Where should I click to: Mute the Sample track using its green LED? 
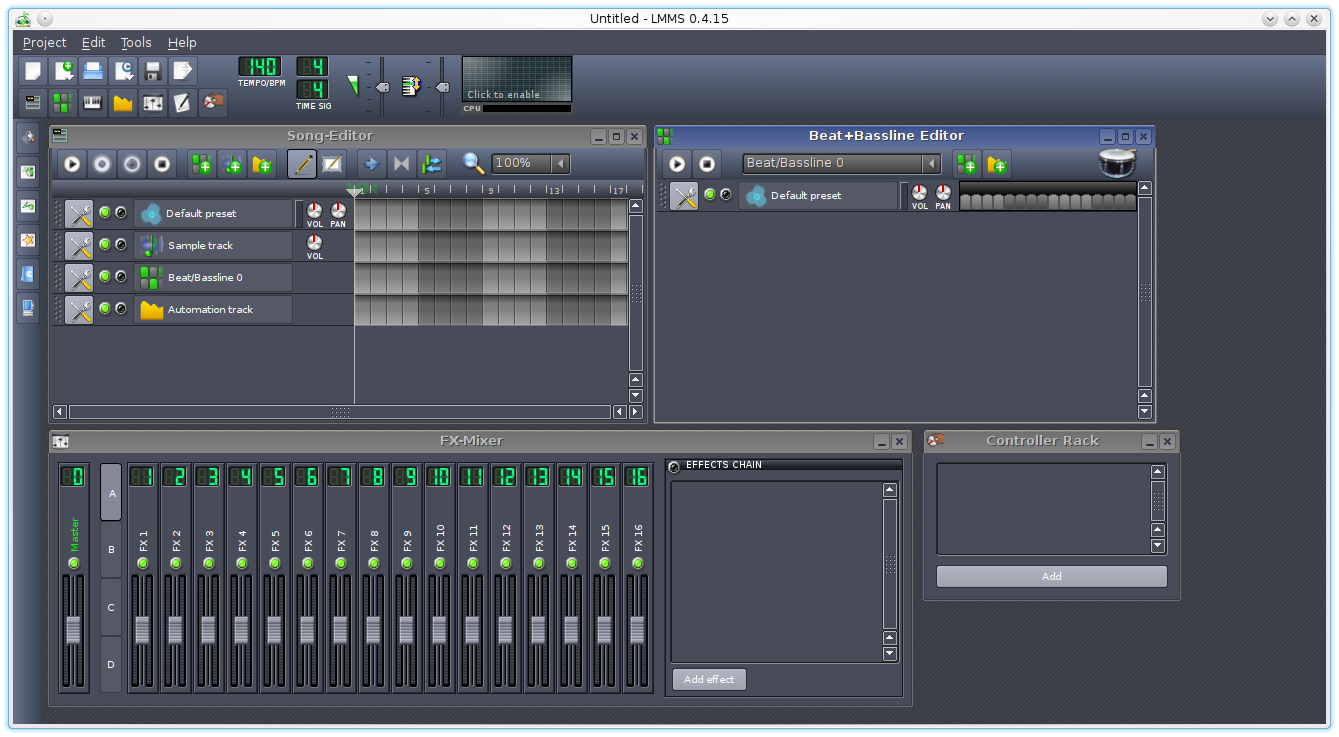tap(105, 244)
